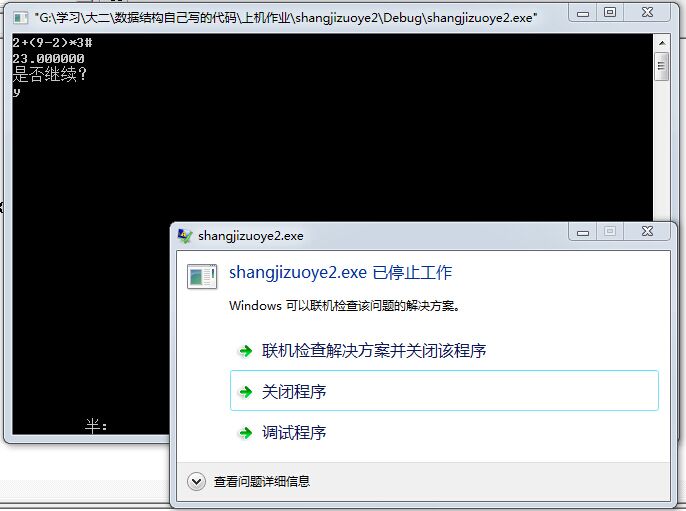The height and width of the screenshot is (511, 686).
Task: Click the text Windows 可以联机检查该问题的解决方案
Action: (x=344, y=305)
